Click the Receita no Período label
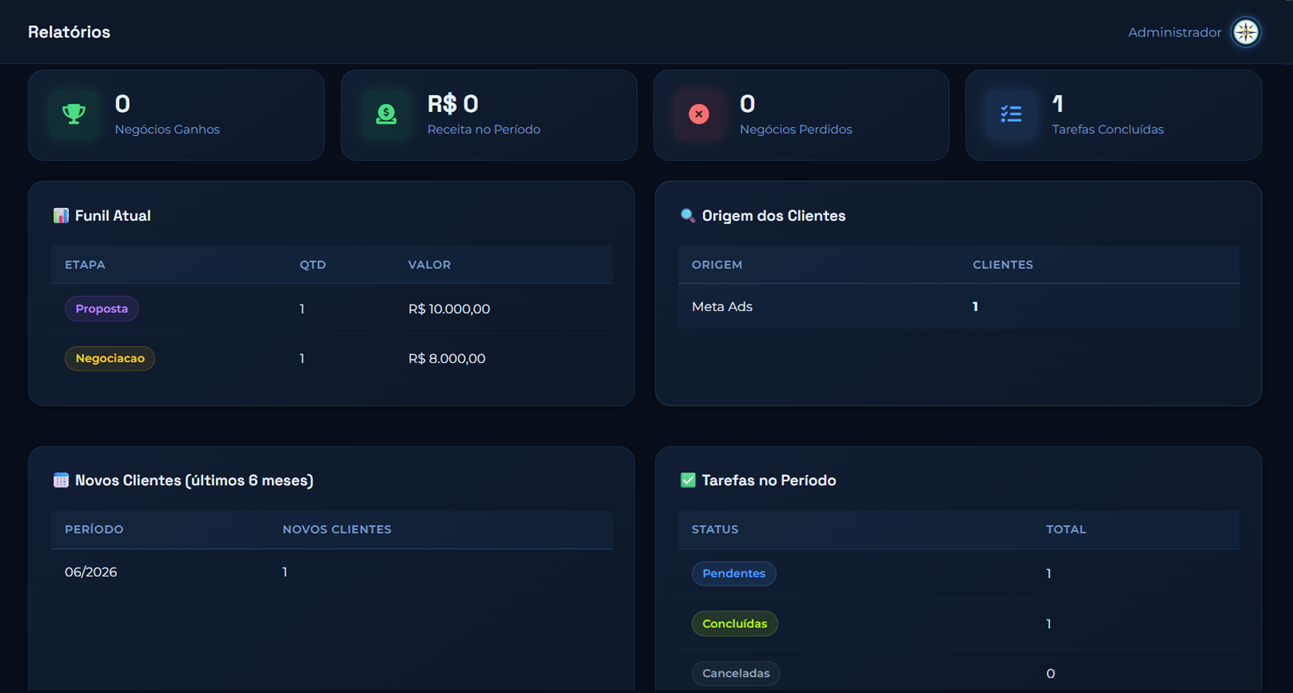Viewport: 1293px width, 693px height. click(x=484, y=129)
